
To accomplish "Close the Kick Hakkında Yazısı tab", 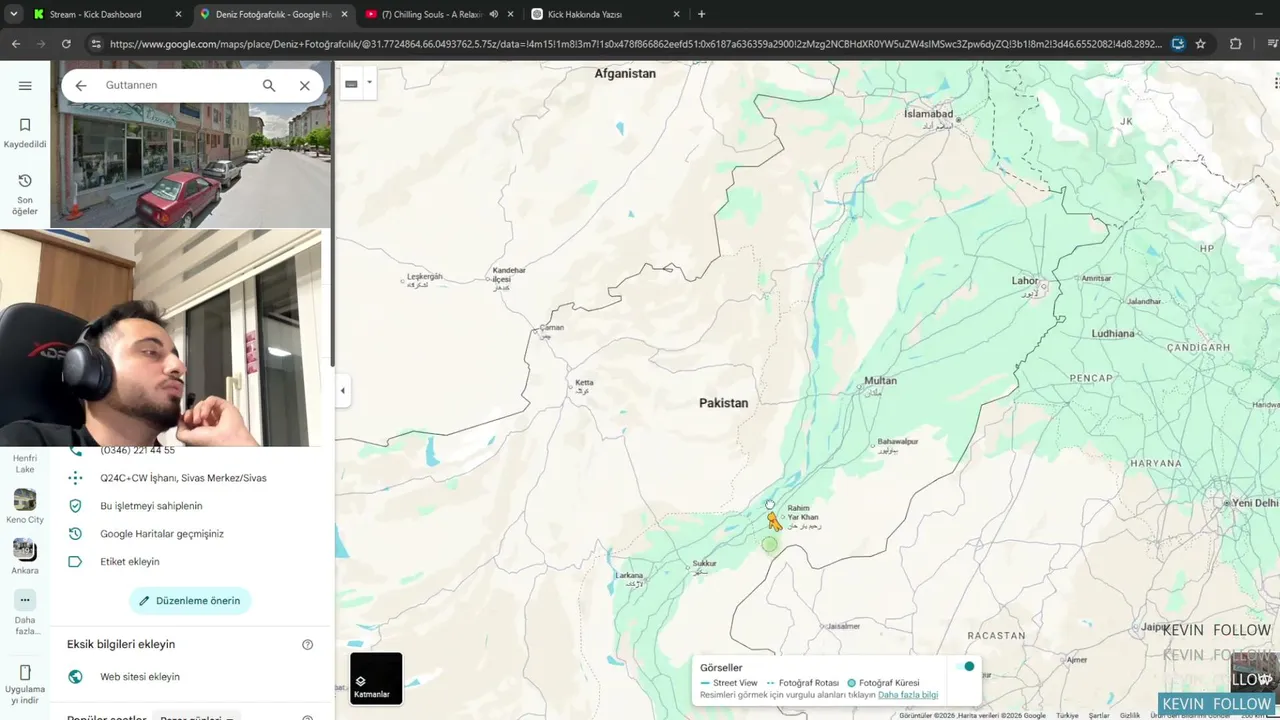I will pyautogui.click(x=676, y=15).
